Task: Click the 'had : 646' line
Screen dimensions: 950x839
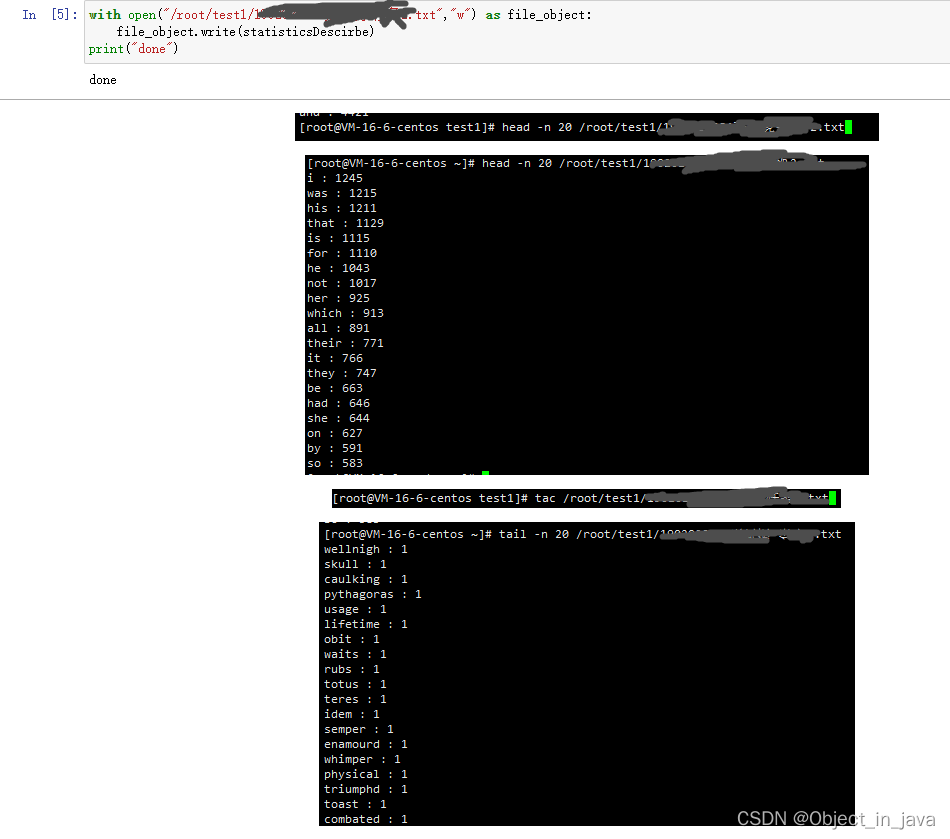Action: point(338,403)
